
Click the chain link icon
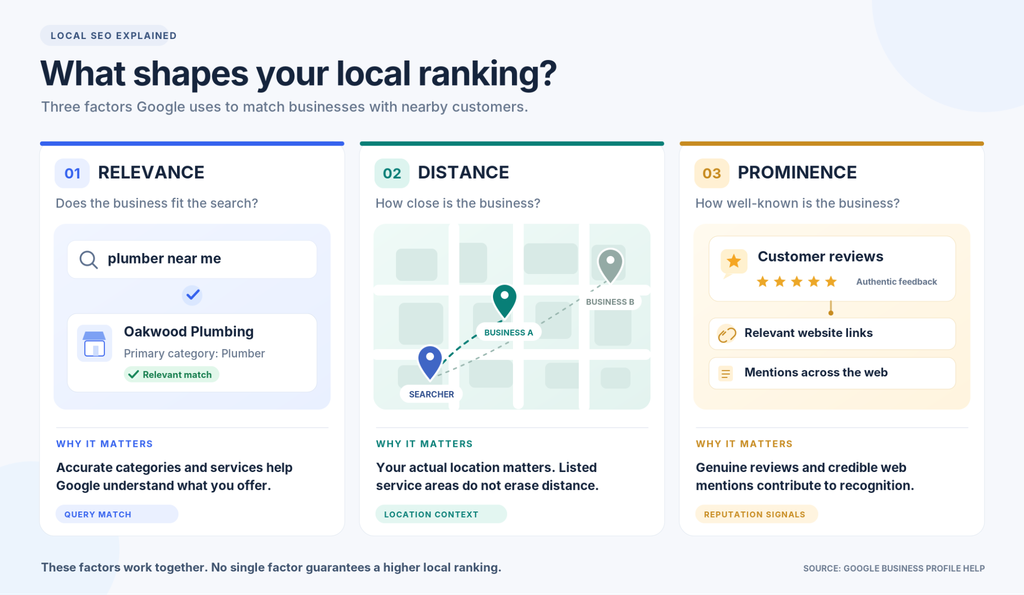726,334
